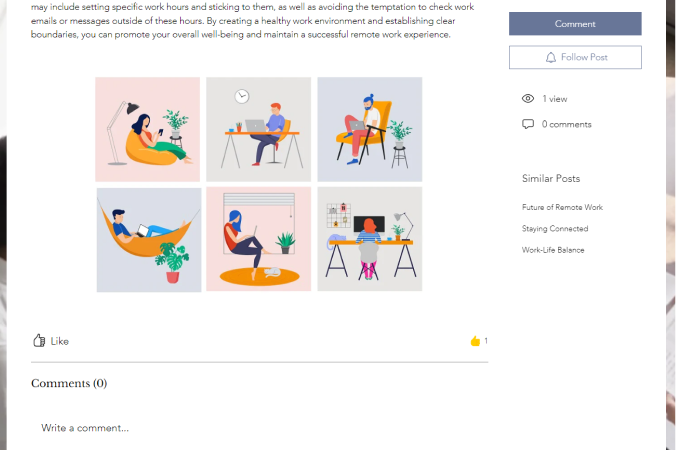Image resolution: width=676 pixels, height=450 pixels.
Task: Click the yellow thumbs-up reaction icon
Action: point(475,341)
